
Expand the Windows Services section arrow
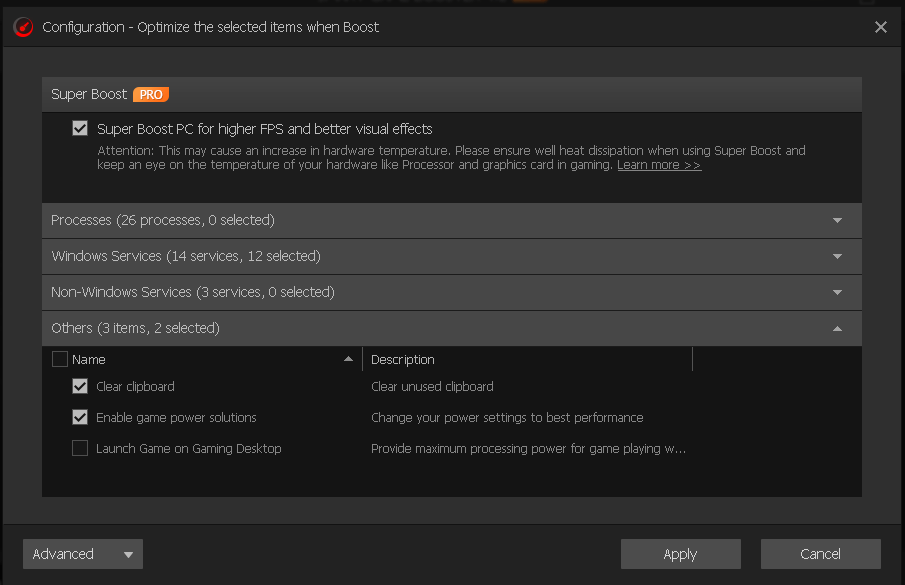(837, 256)
